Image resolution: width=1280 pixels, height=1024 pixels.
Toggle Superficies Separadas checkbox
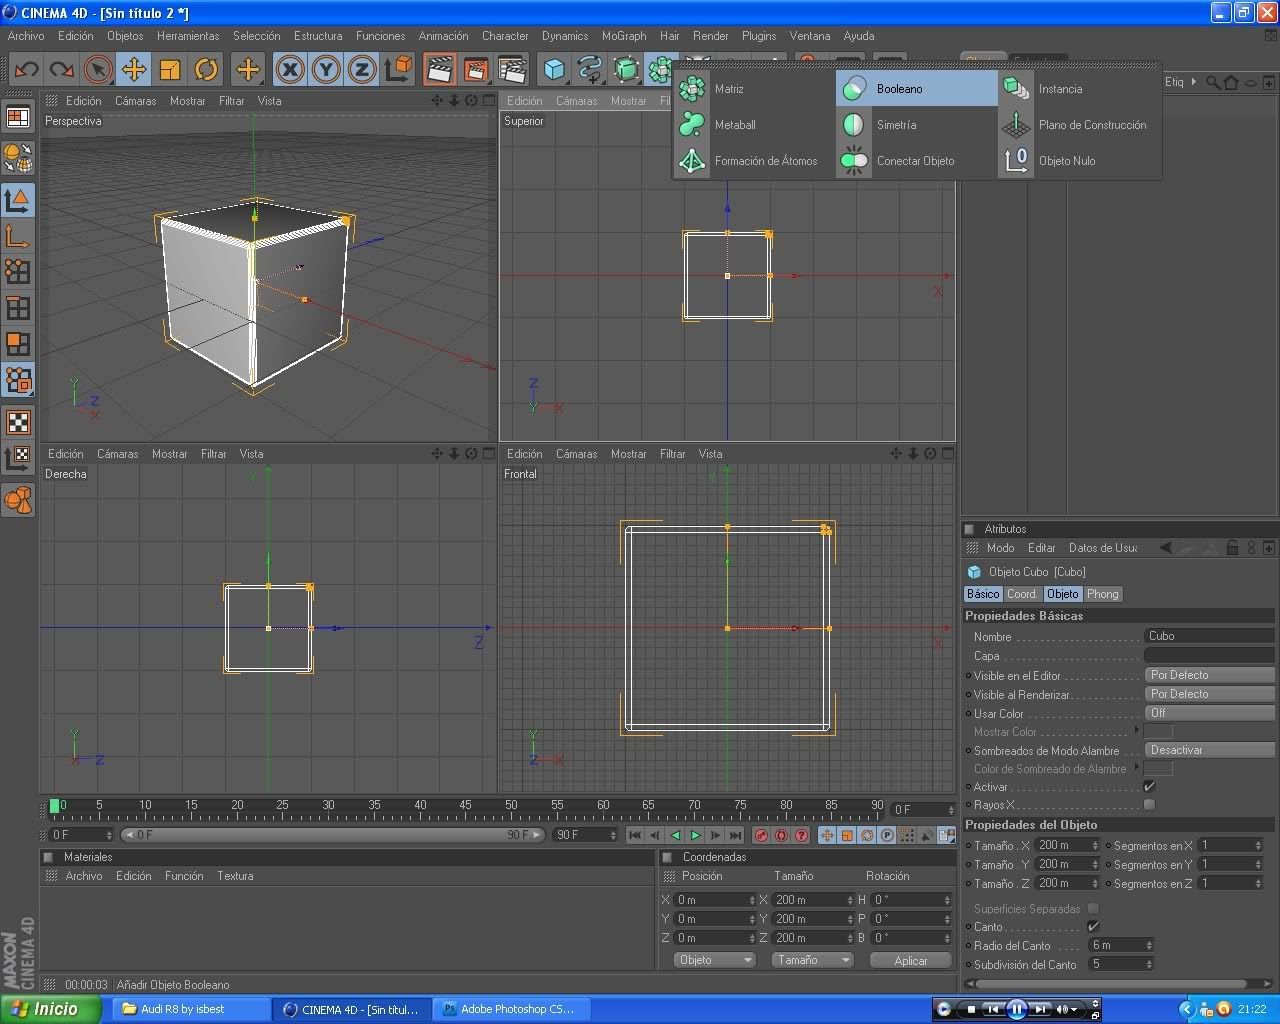(1093, 908)
